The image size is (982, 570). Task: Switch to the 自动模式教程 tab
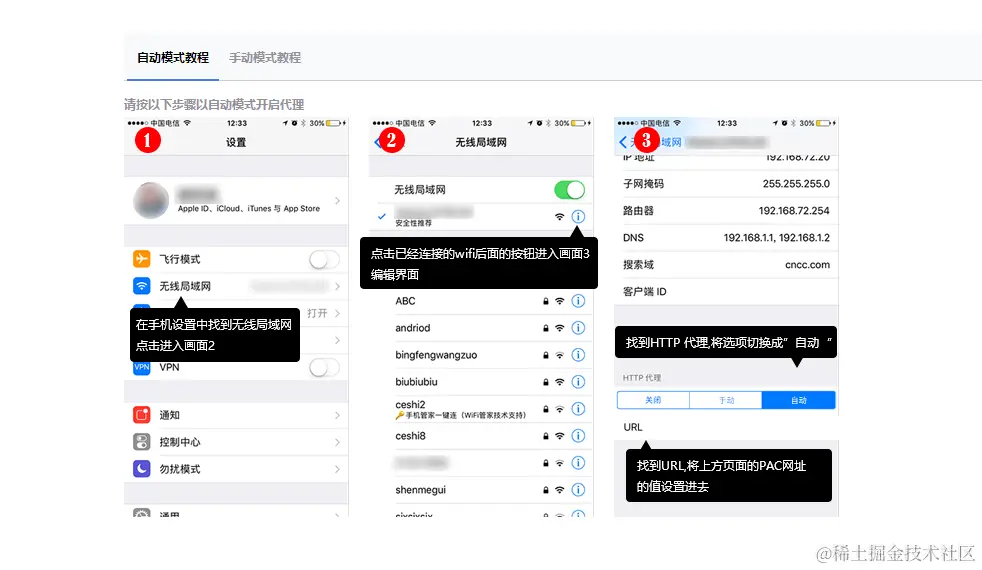(x=173, y=58)
